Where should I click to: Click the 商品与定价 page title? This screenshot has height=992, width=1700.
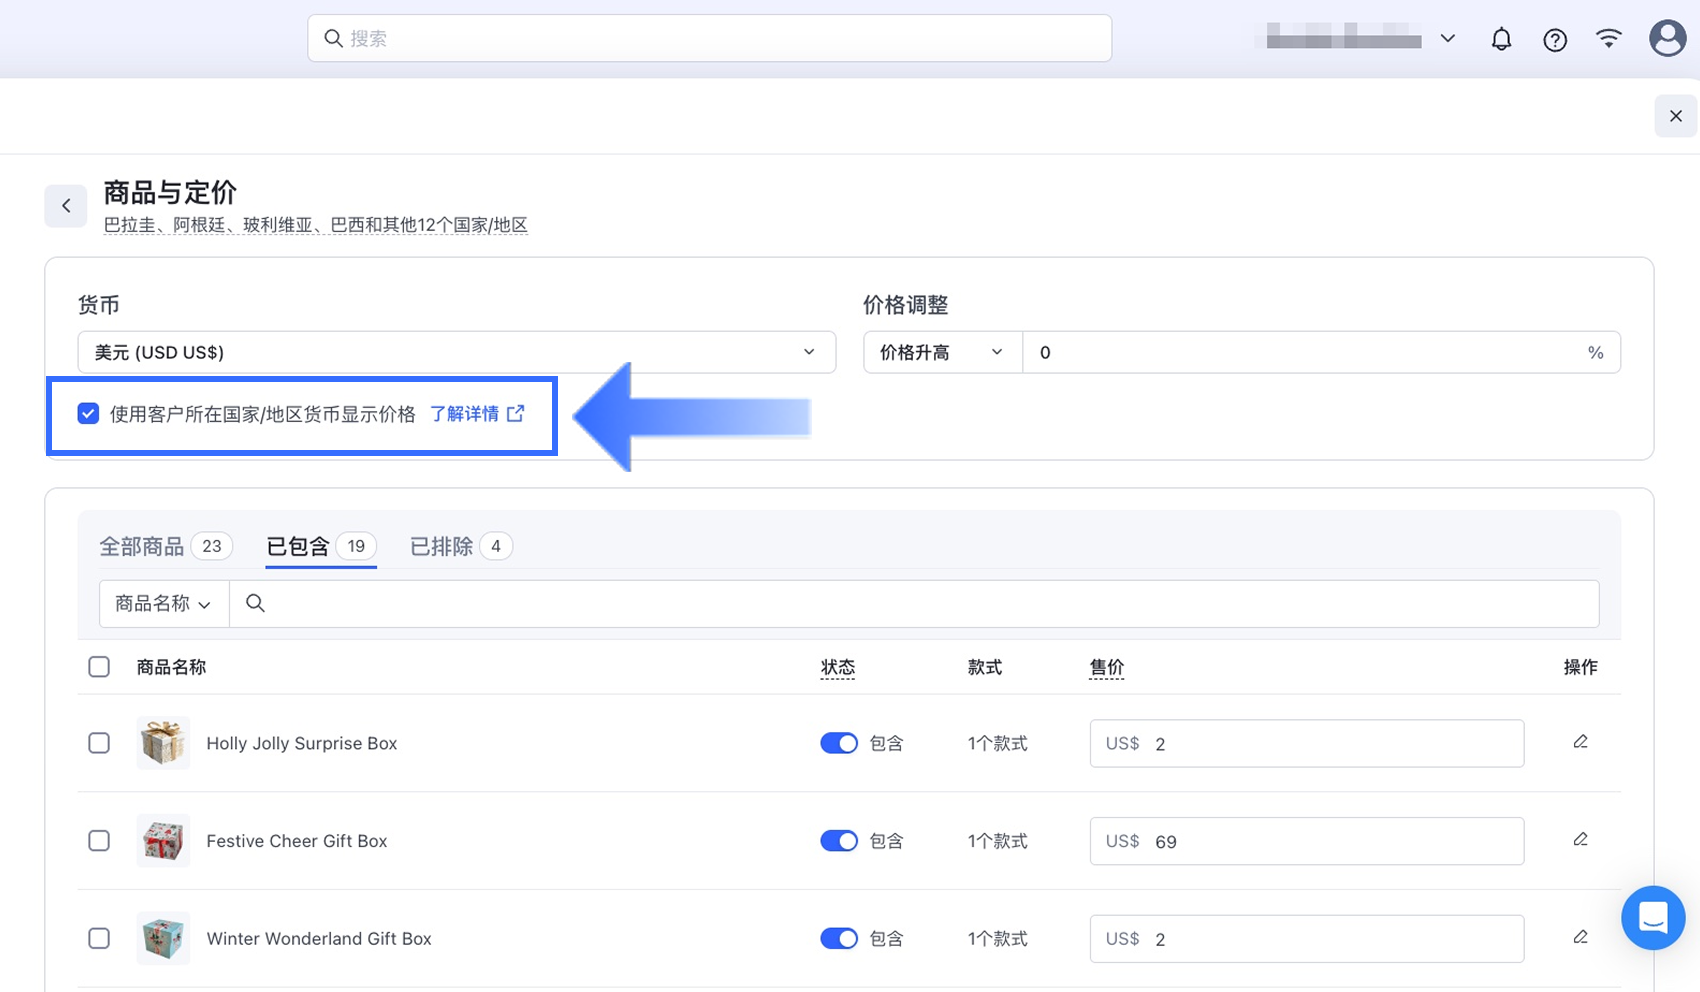pyautogui.click(x=170, y=192)
